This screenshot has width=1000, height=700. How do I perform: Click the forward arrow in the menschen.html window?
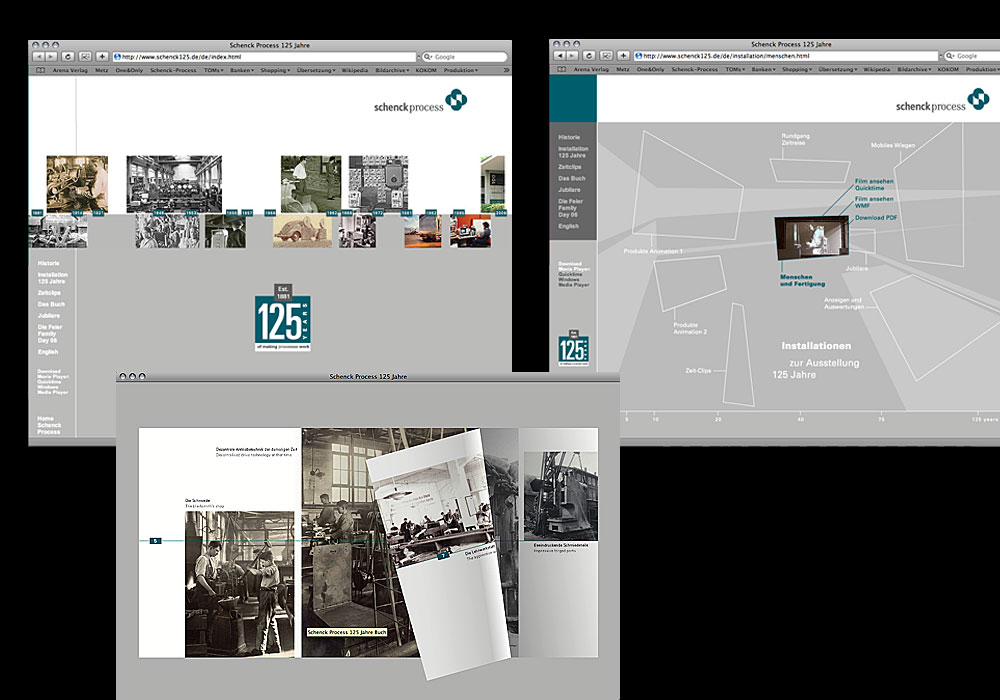(573, 56)
